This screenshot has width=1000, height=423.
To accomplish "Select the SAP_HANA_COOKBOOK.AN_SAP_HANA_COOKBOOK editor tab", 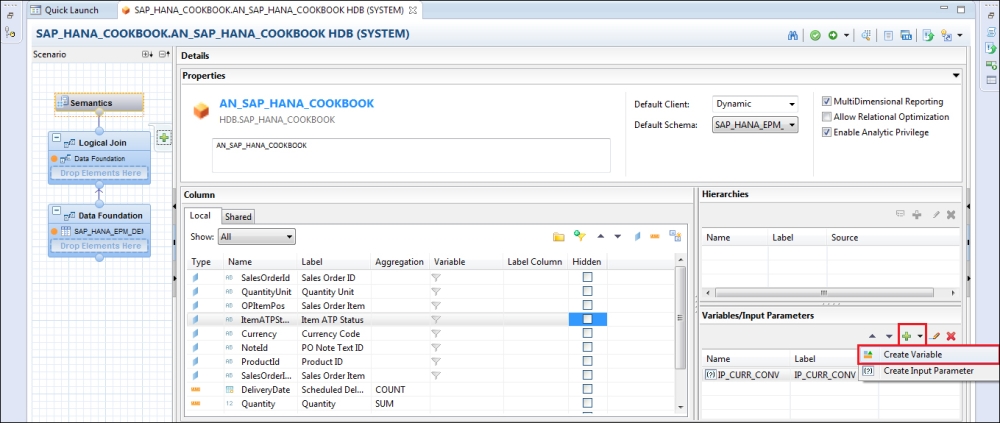I will 270,10.
